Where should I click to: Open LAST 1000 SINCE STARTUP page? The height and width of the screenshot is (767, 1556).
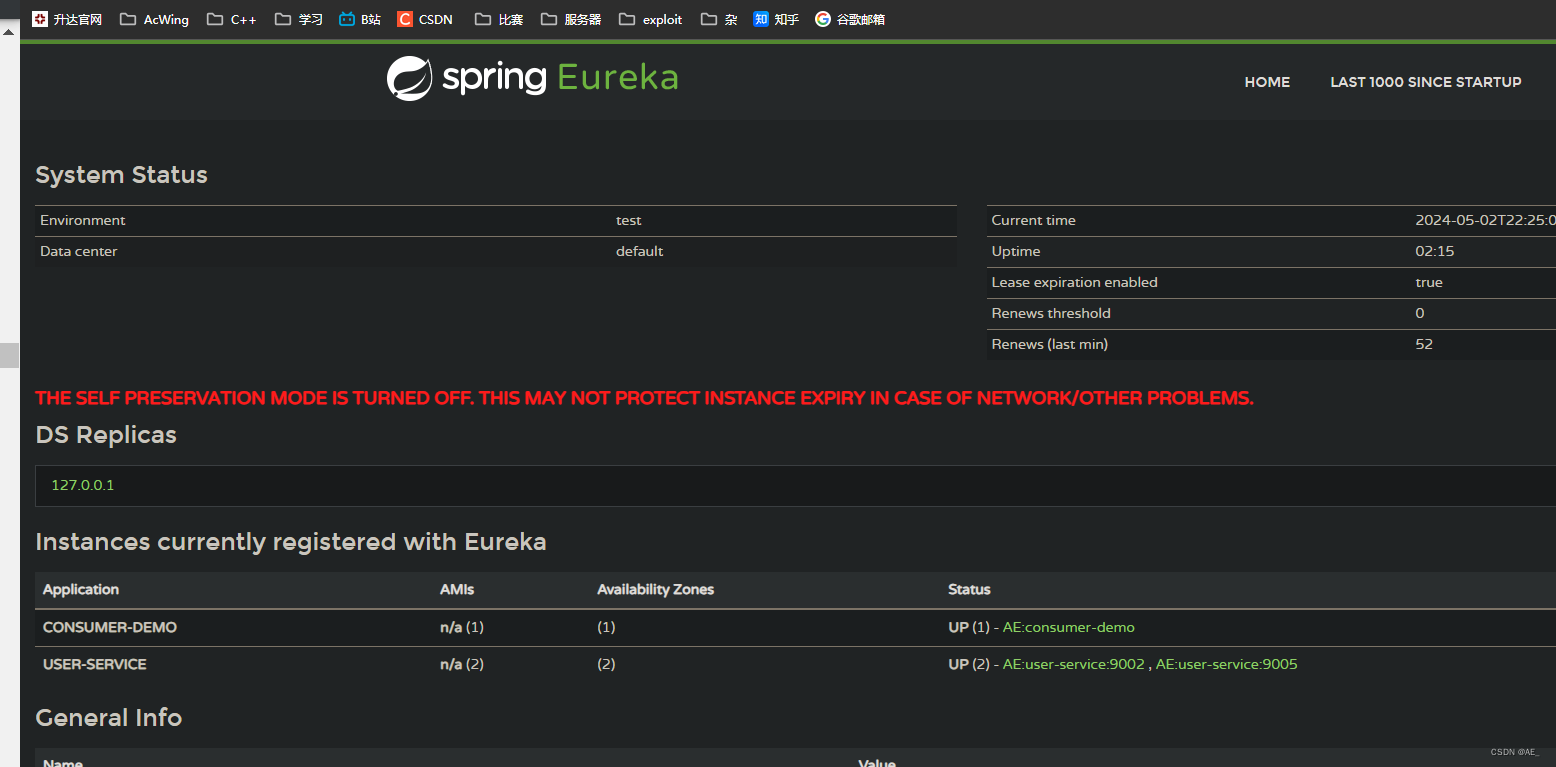click(x=1426, y=82)
